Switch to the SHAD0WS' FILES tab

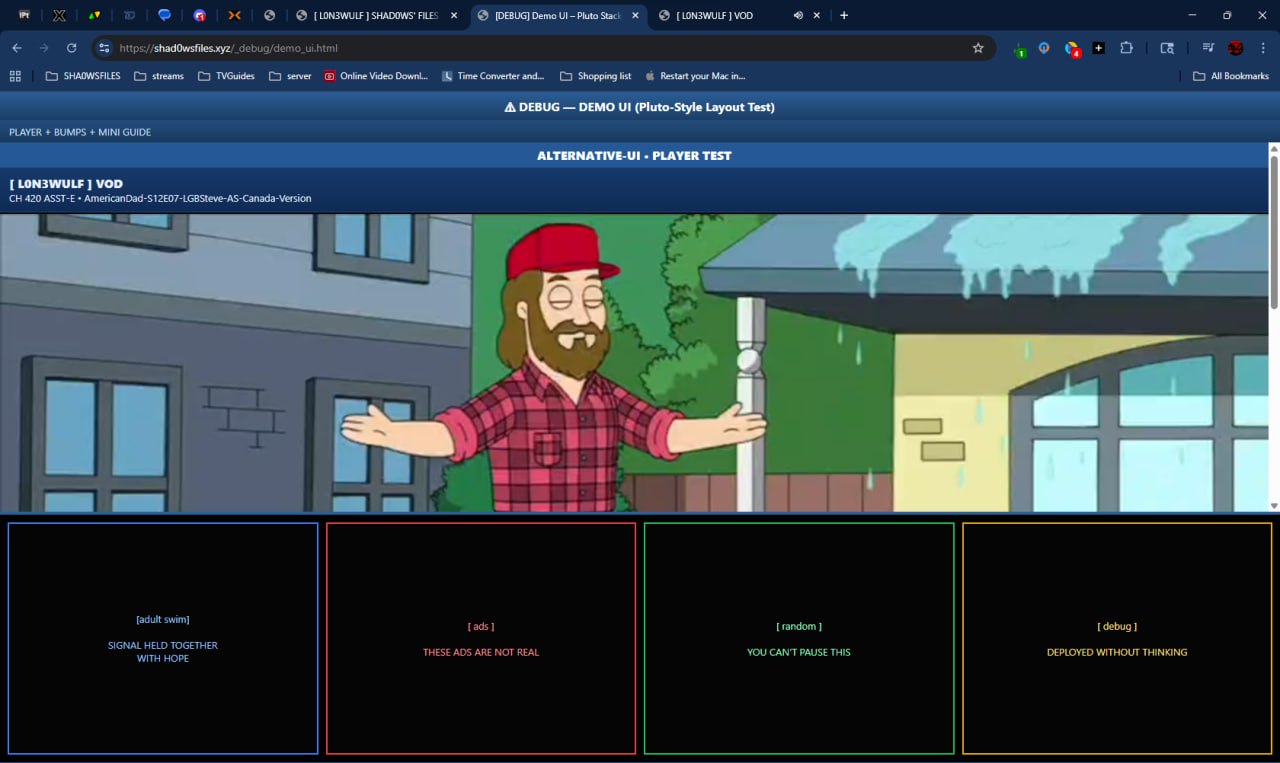point(370,16)
